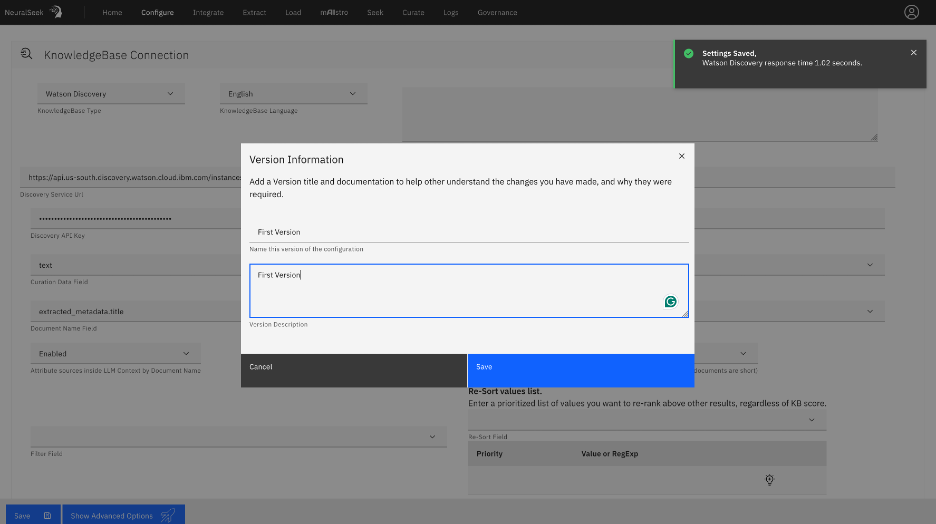Click the green success checkmark icon
Viewport: 936px width, 524px height.
[x=688, y=53]
